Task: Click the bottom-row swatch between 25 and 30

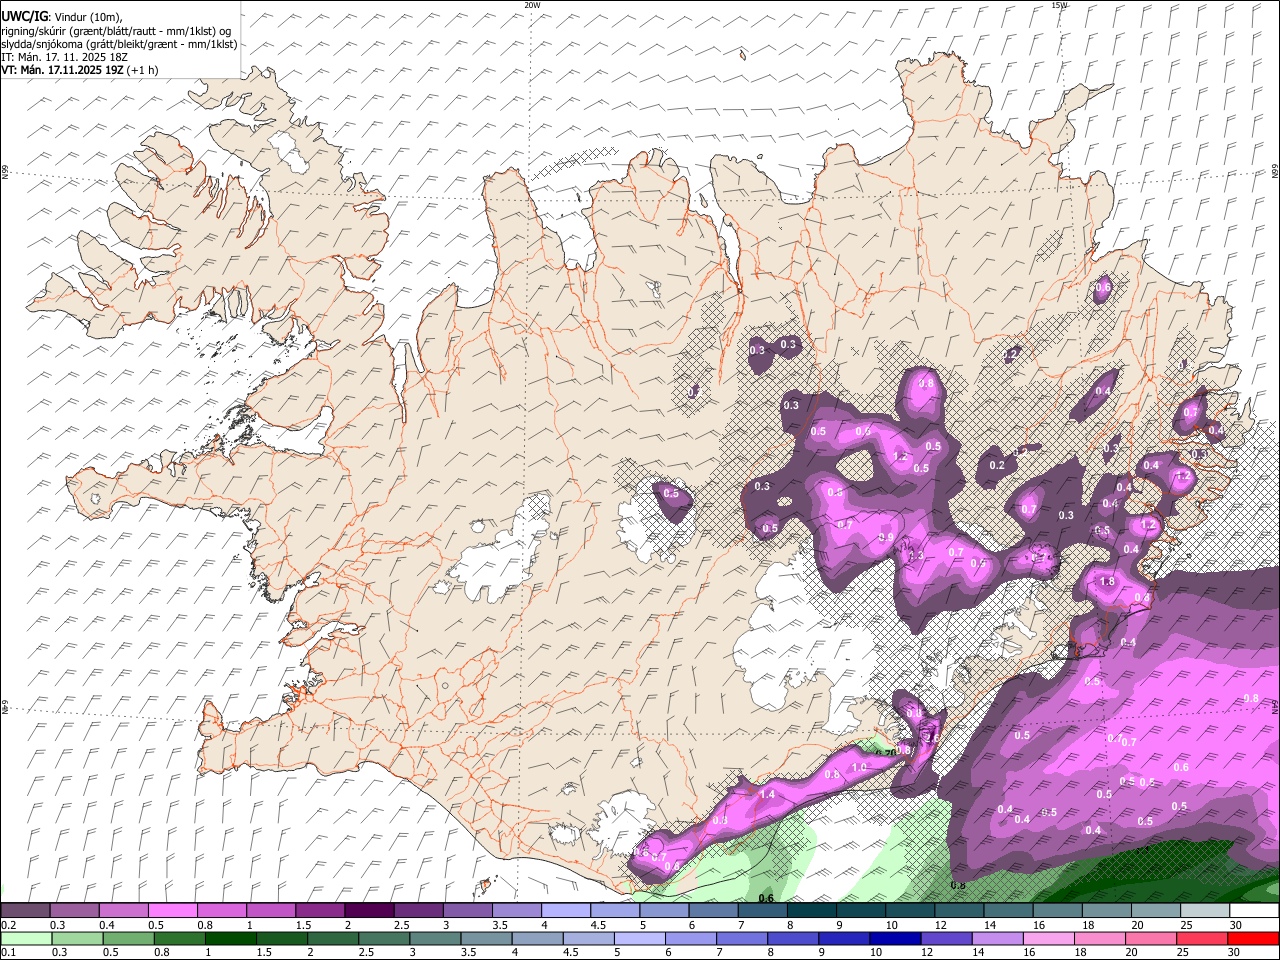Action: tap(1200, 938)
